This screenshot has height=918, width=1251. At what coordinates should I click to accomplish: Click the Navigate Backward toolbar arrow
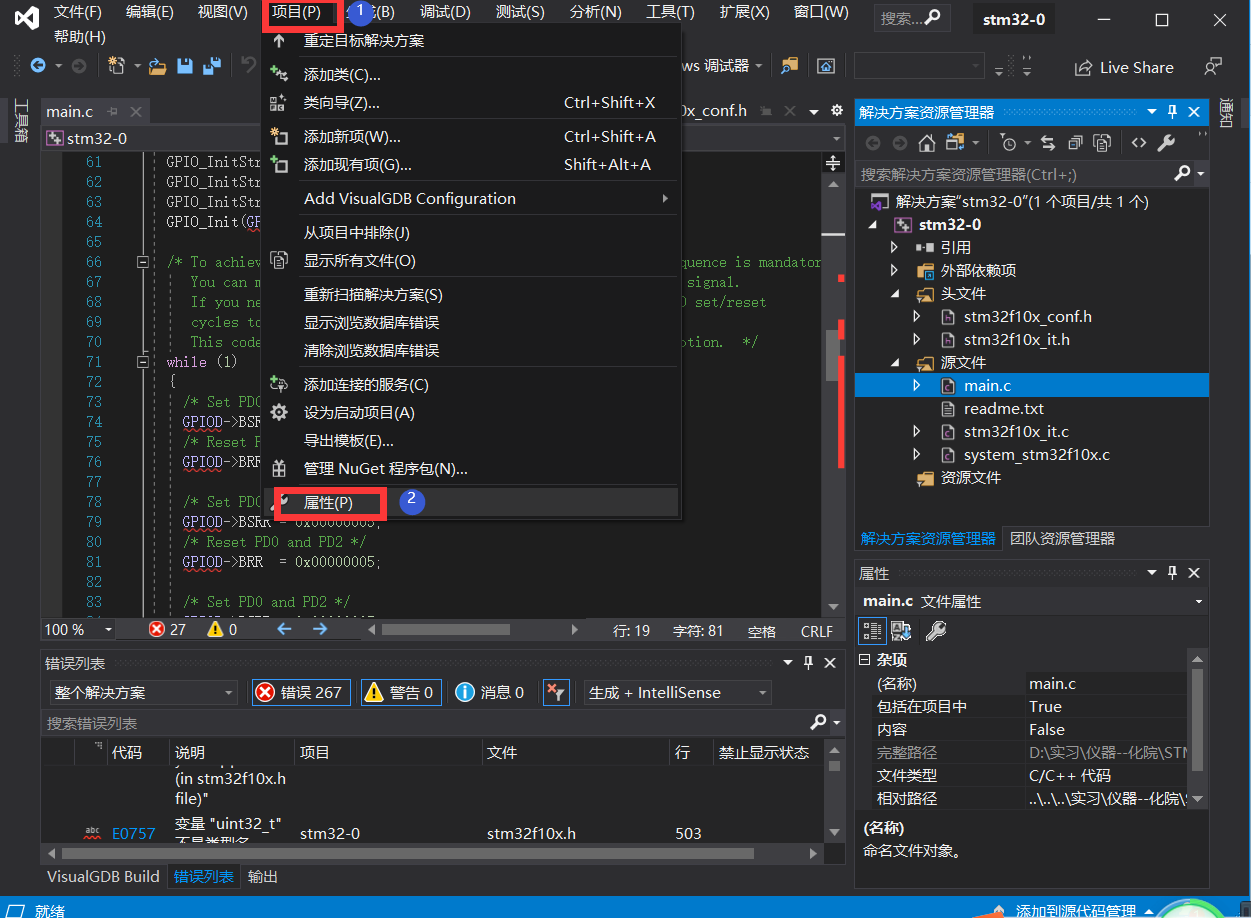(x=38, y=66)
